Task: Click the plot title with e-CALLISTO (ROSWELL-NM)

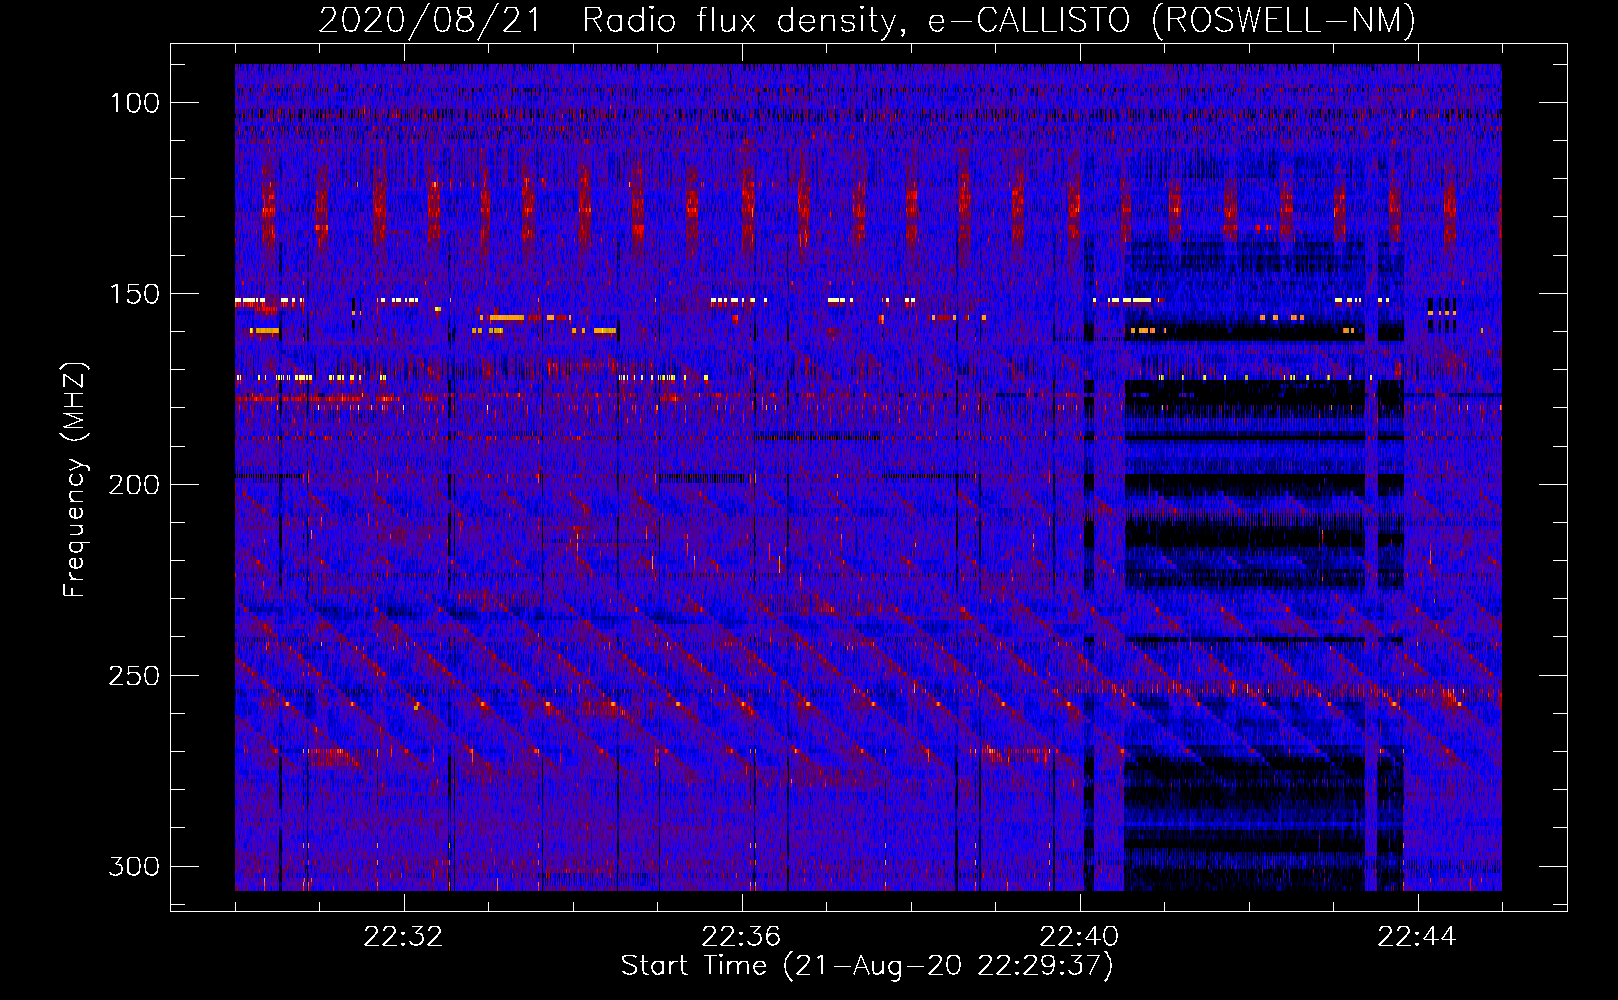Action: pyautogui.click(x=867, y=20)
